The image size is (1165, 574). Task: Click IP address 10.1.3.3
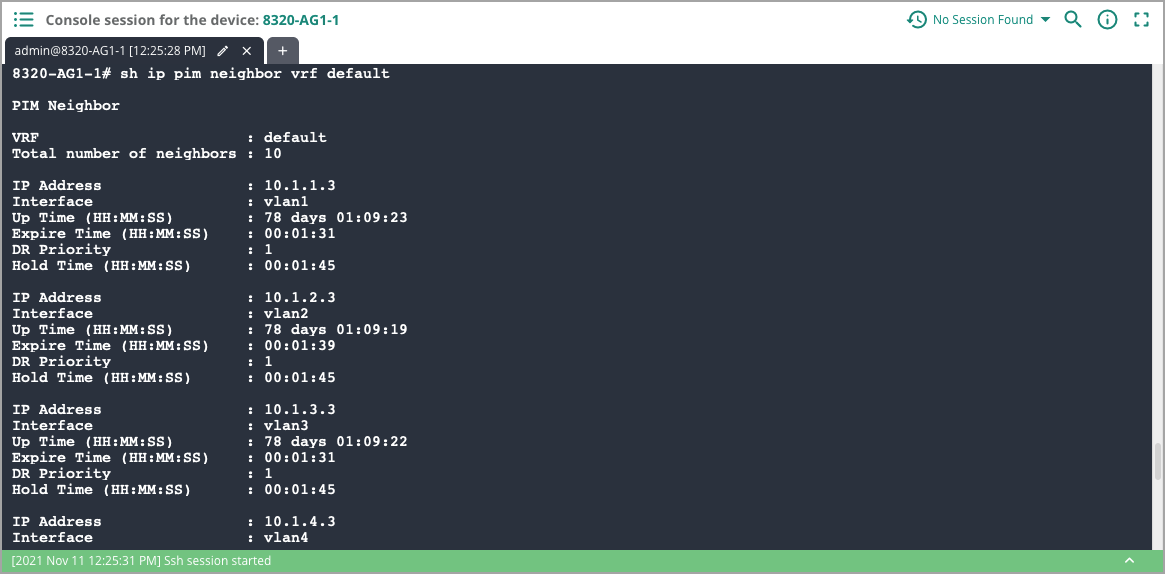pos(300,410)
